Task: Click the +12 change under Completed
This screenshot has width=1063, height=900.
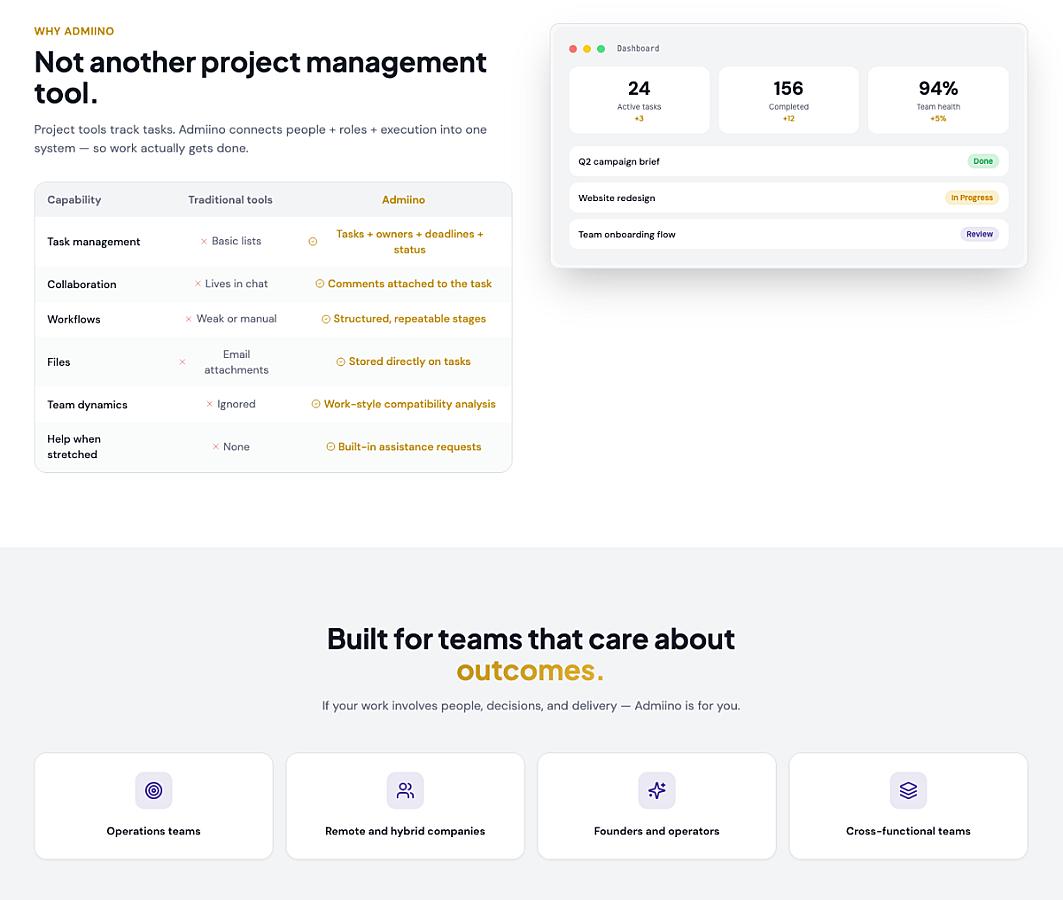Action: click(x=788, y=119)
